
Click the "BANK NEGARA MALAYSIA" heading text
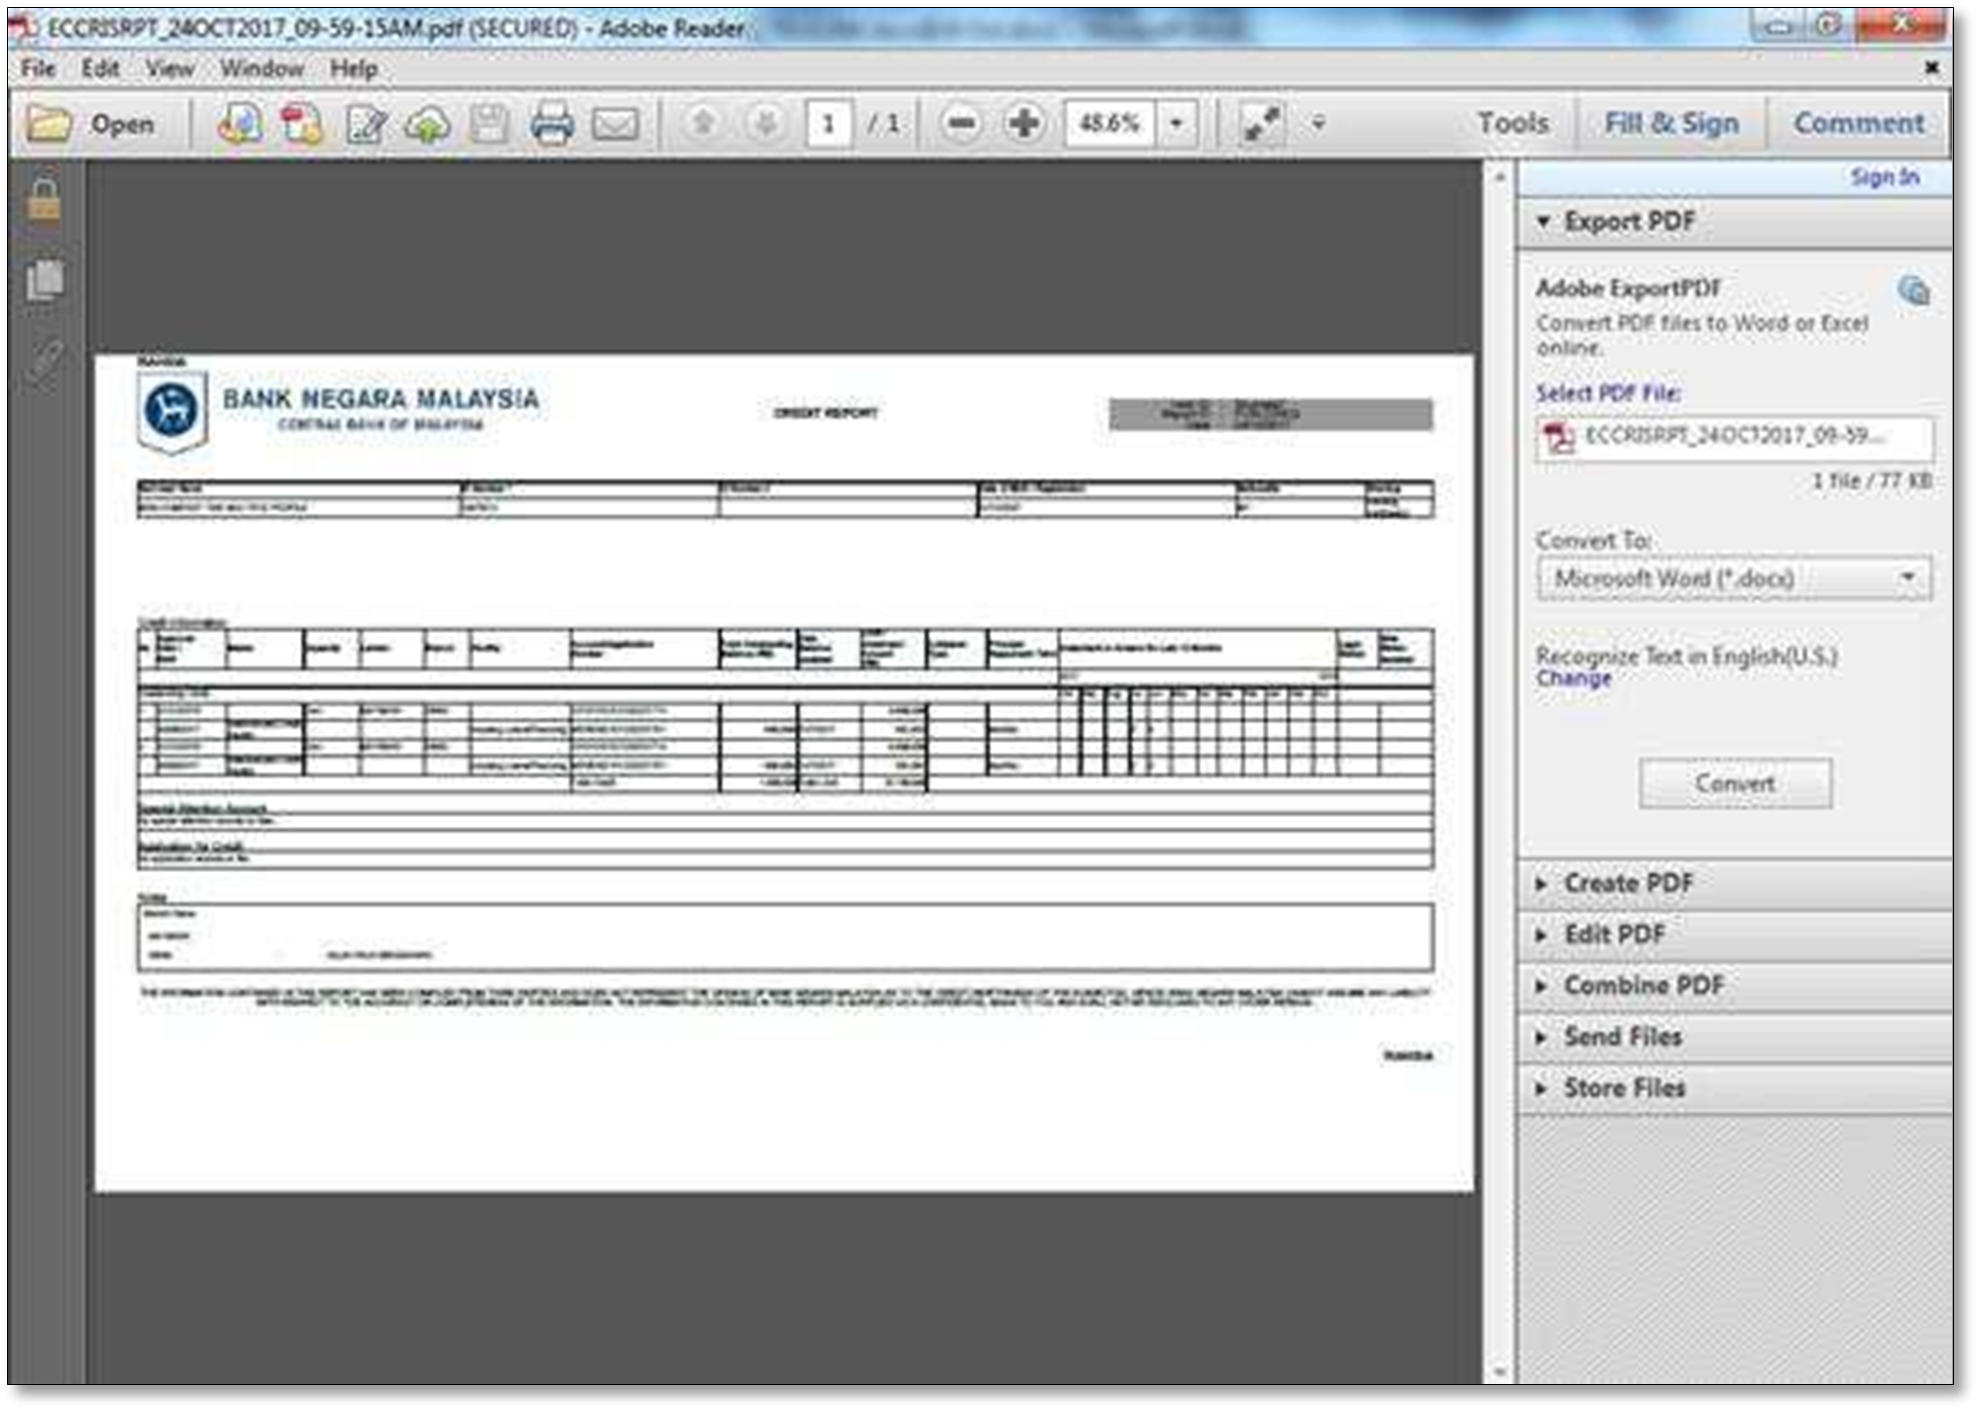pyautogui.click(x=381, y=399)
